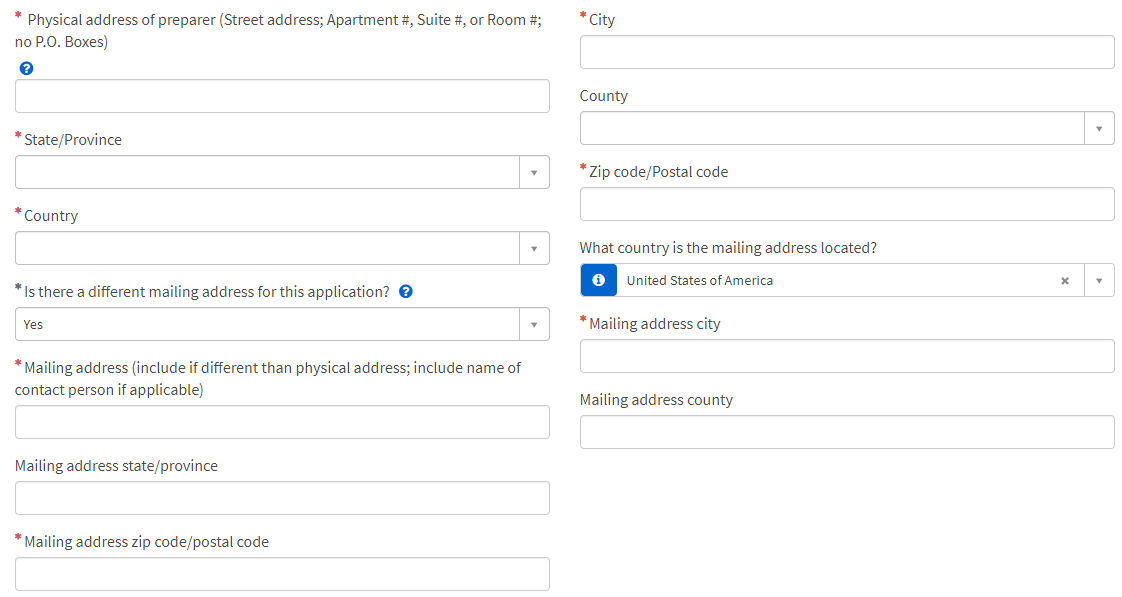The image size is (1122, 597).
Task: Click help icon beside different mailing address question
Action: 406,292
